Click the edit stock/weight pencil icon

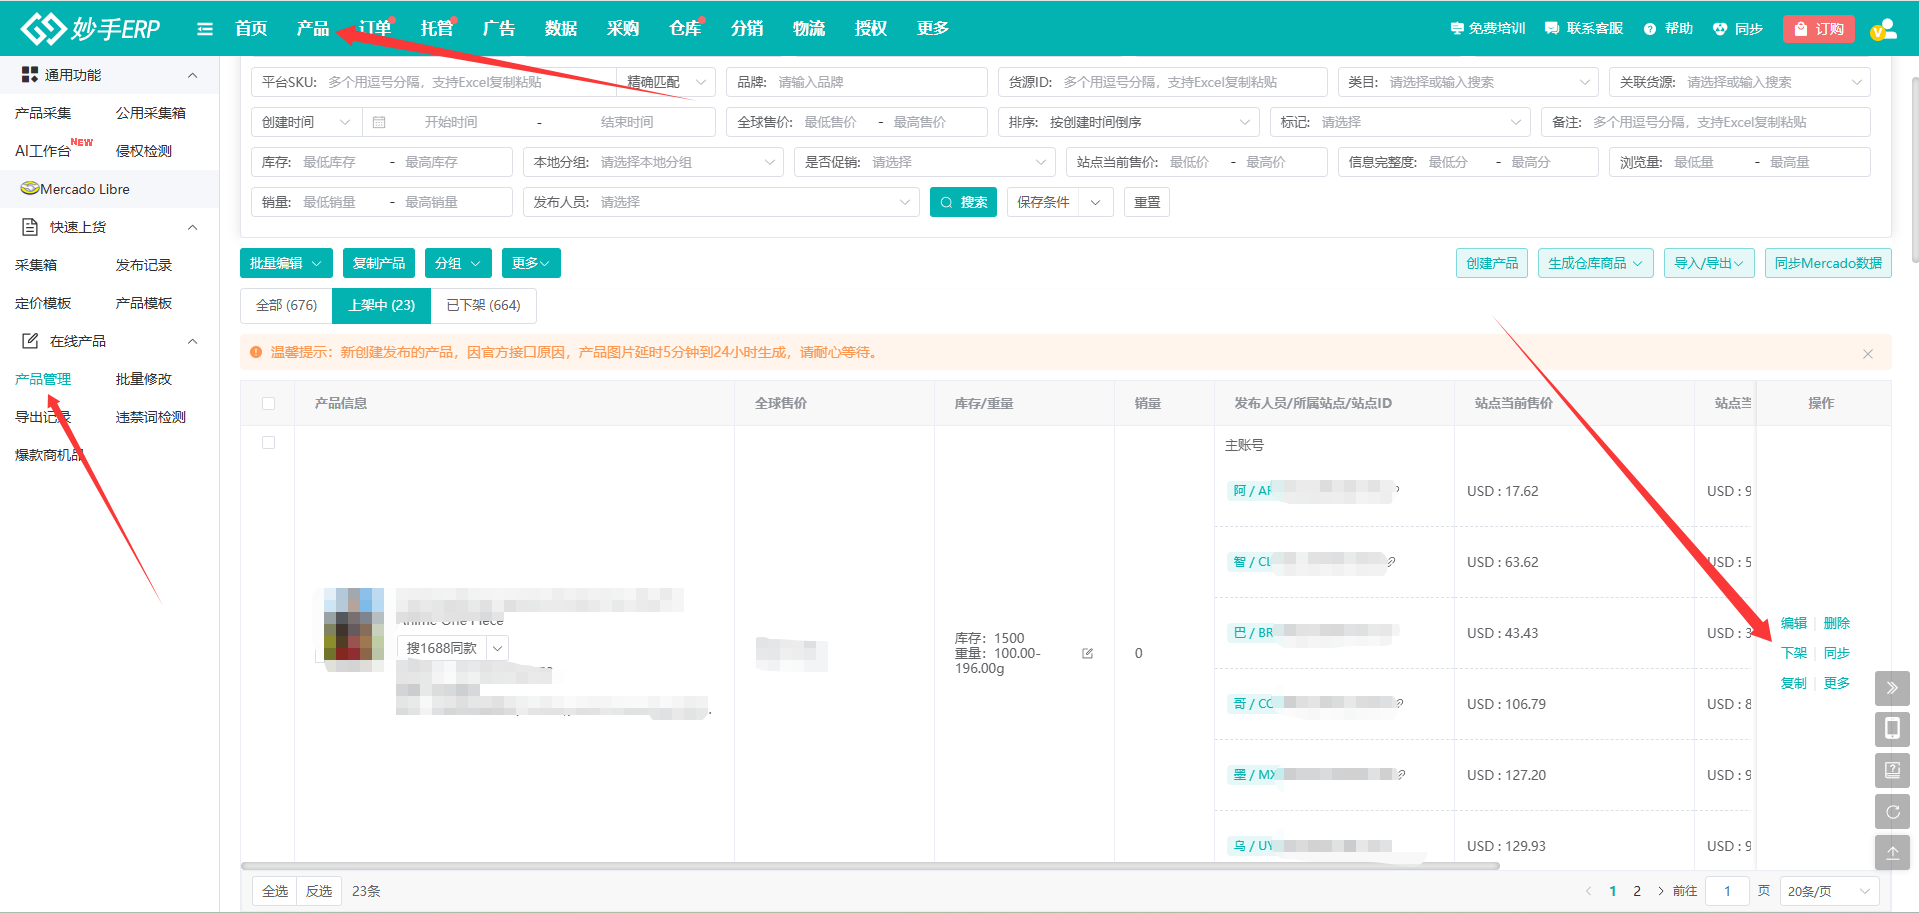(x=1087, y=653)
